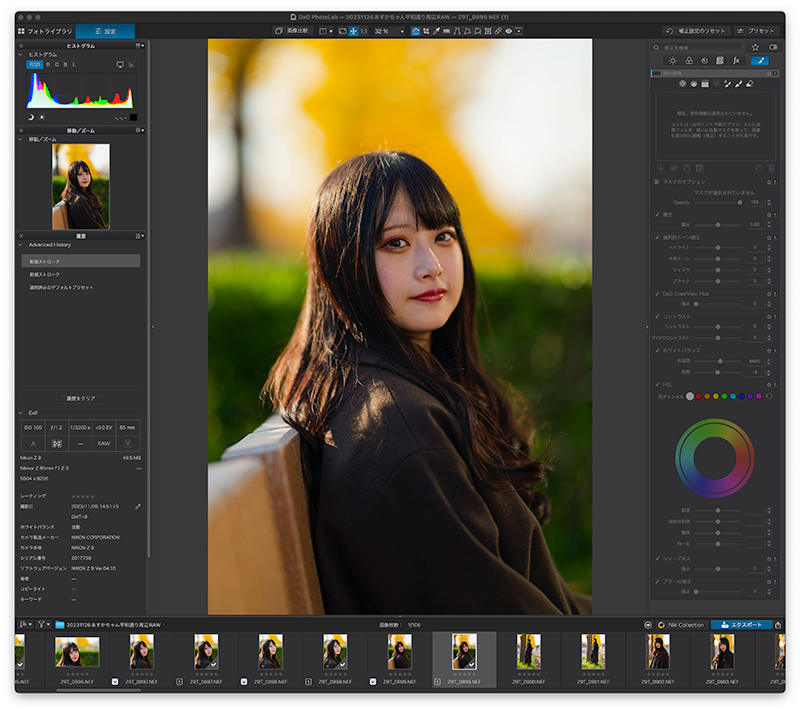
Task: Adjust the 色温度 white balance temperature slider
Action: point(717,361)
